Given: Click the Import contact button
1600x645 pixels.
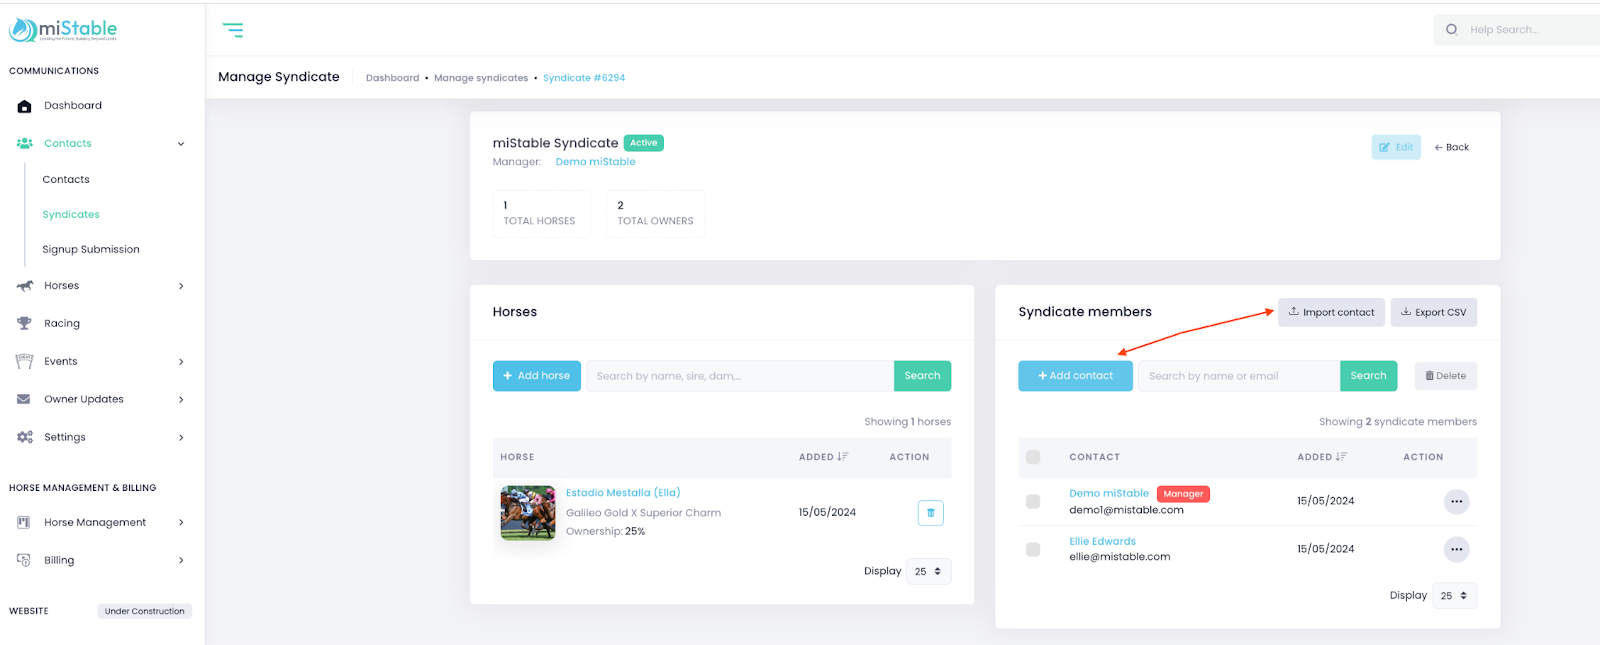Looking at the screenshot, I should [1331, 312].
